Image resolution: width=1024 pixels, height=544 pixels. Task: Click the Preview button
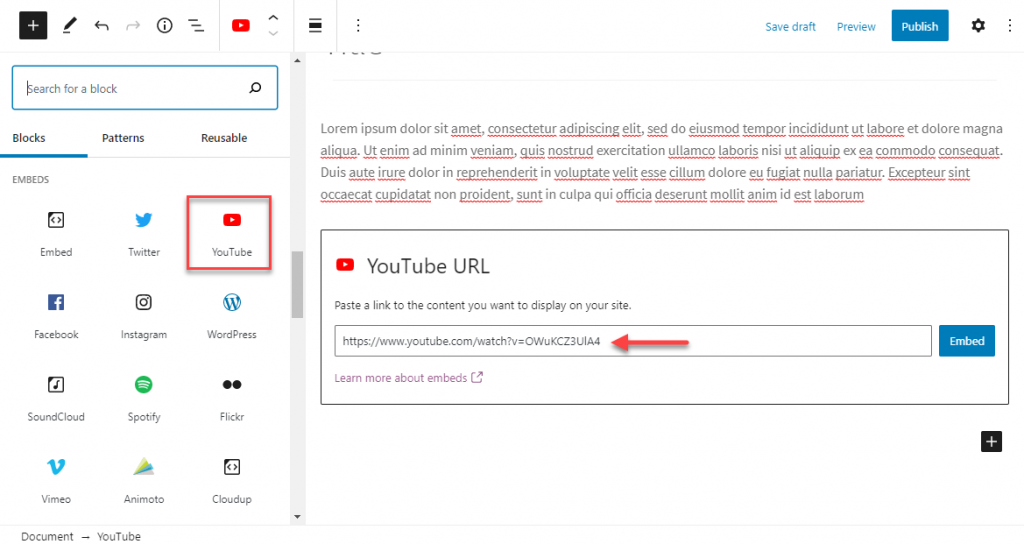click(x=856, y=26)
